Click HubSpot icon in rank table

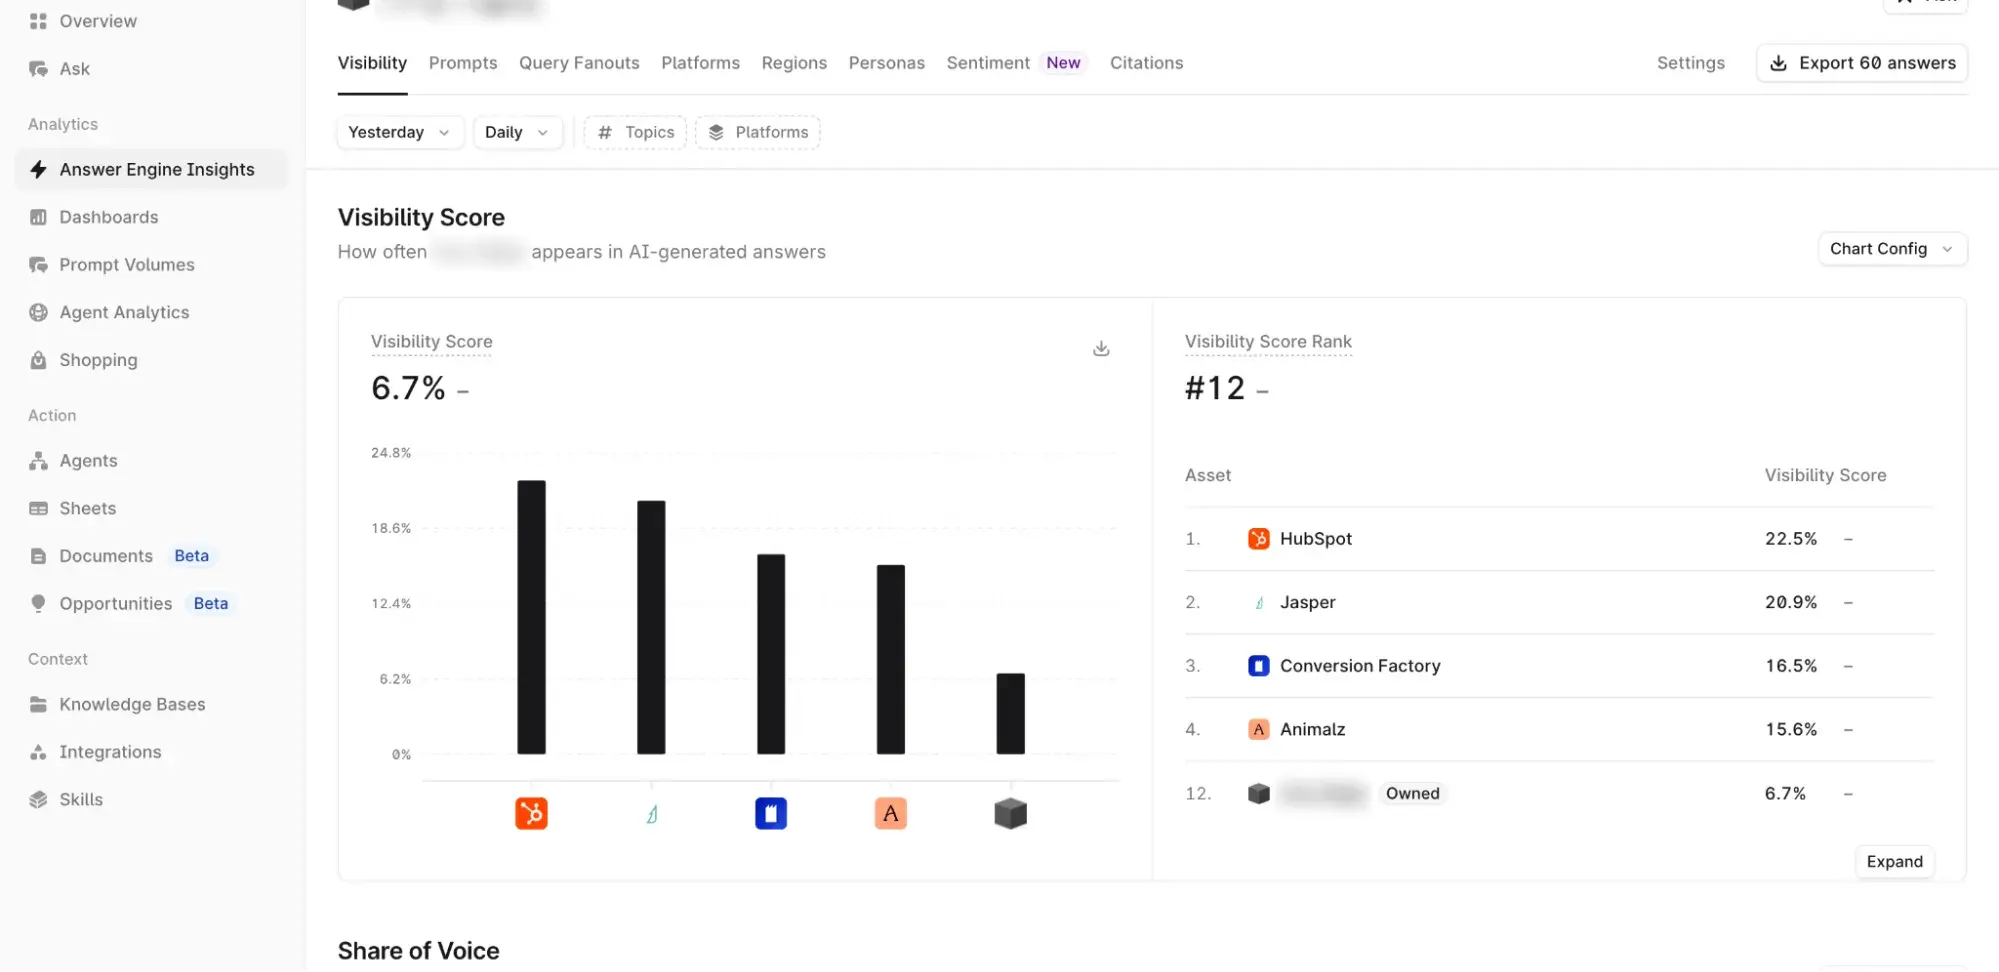point(1259,539)
